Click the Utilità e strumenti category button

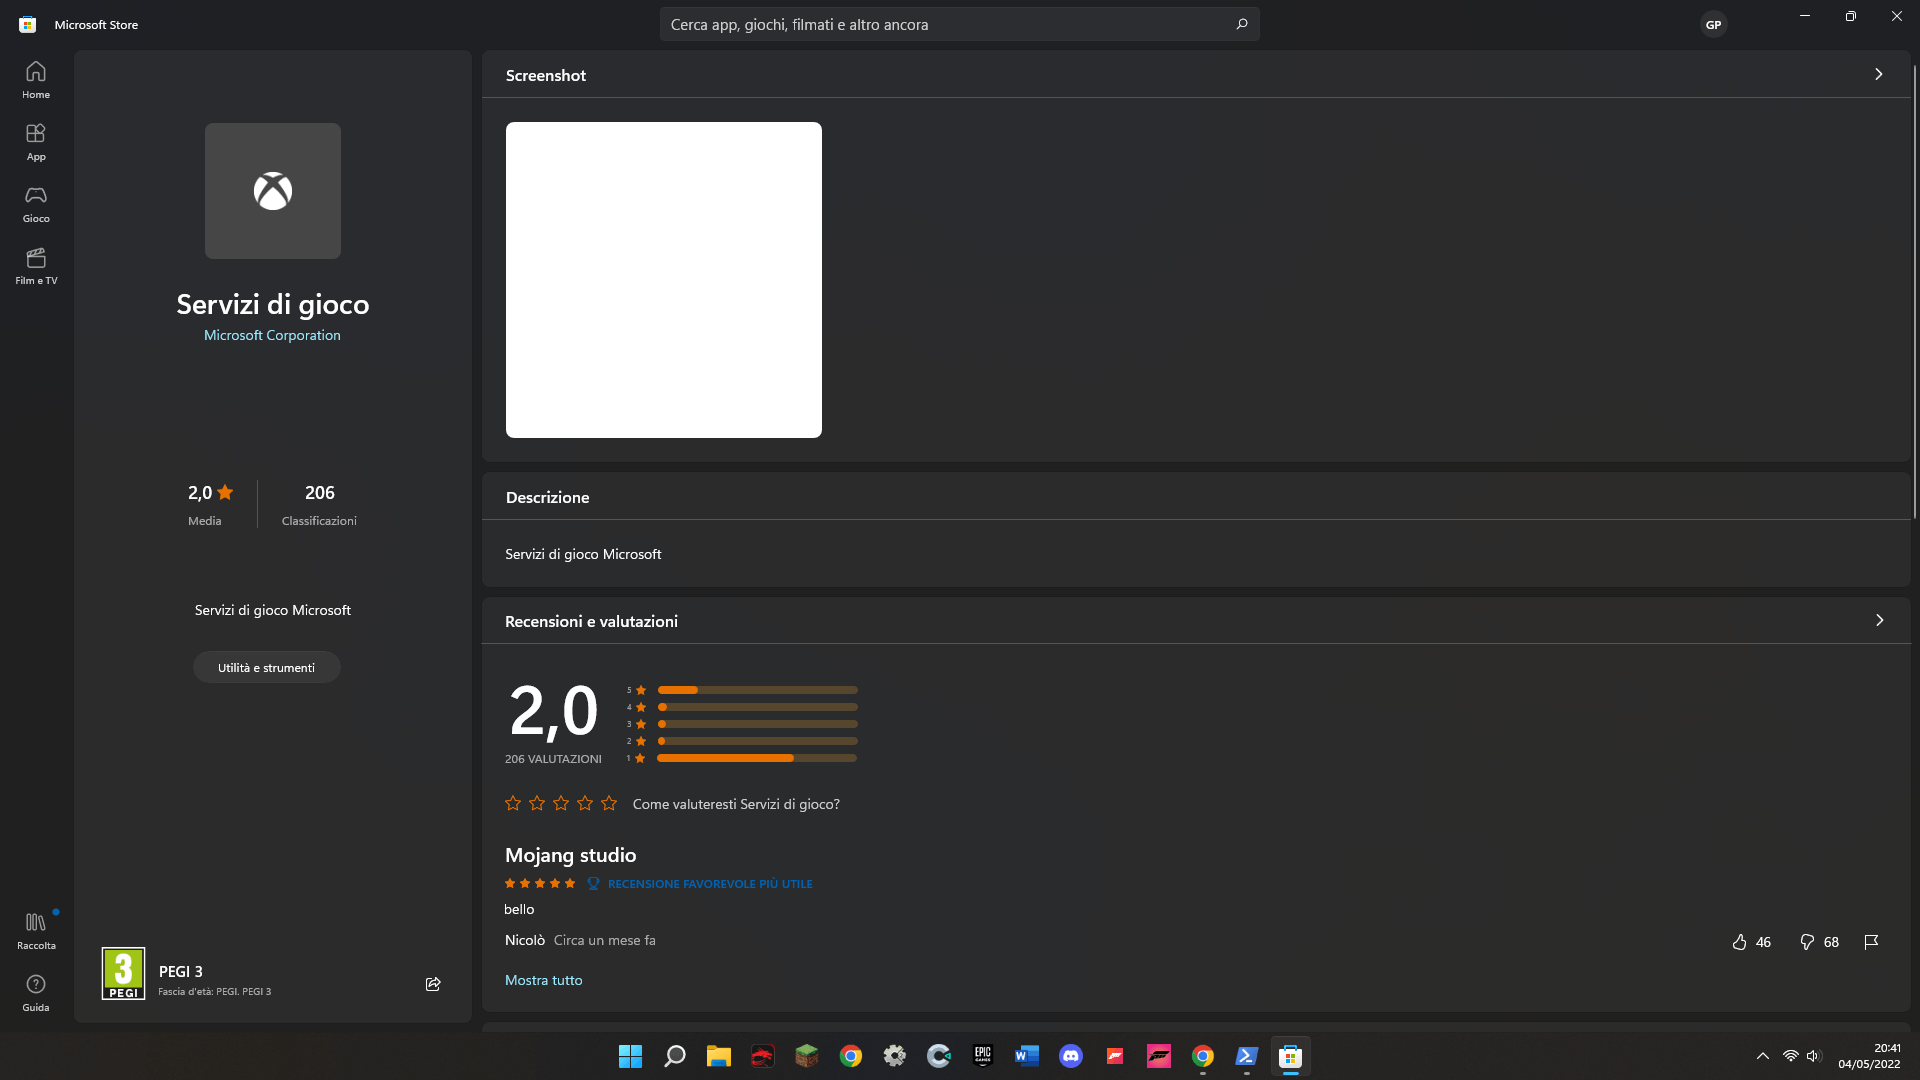tap(266, 667)
